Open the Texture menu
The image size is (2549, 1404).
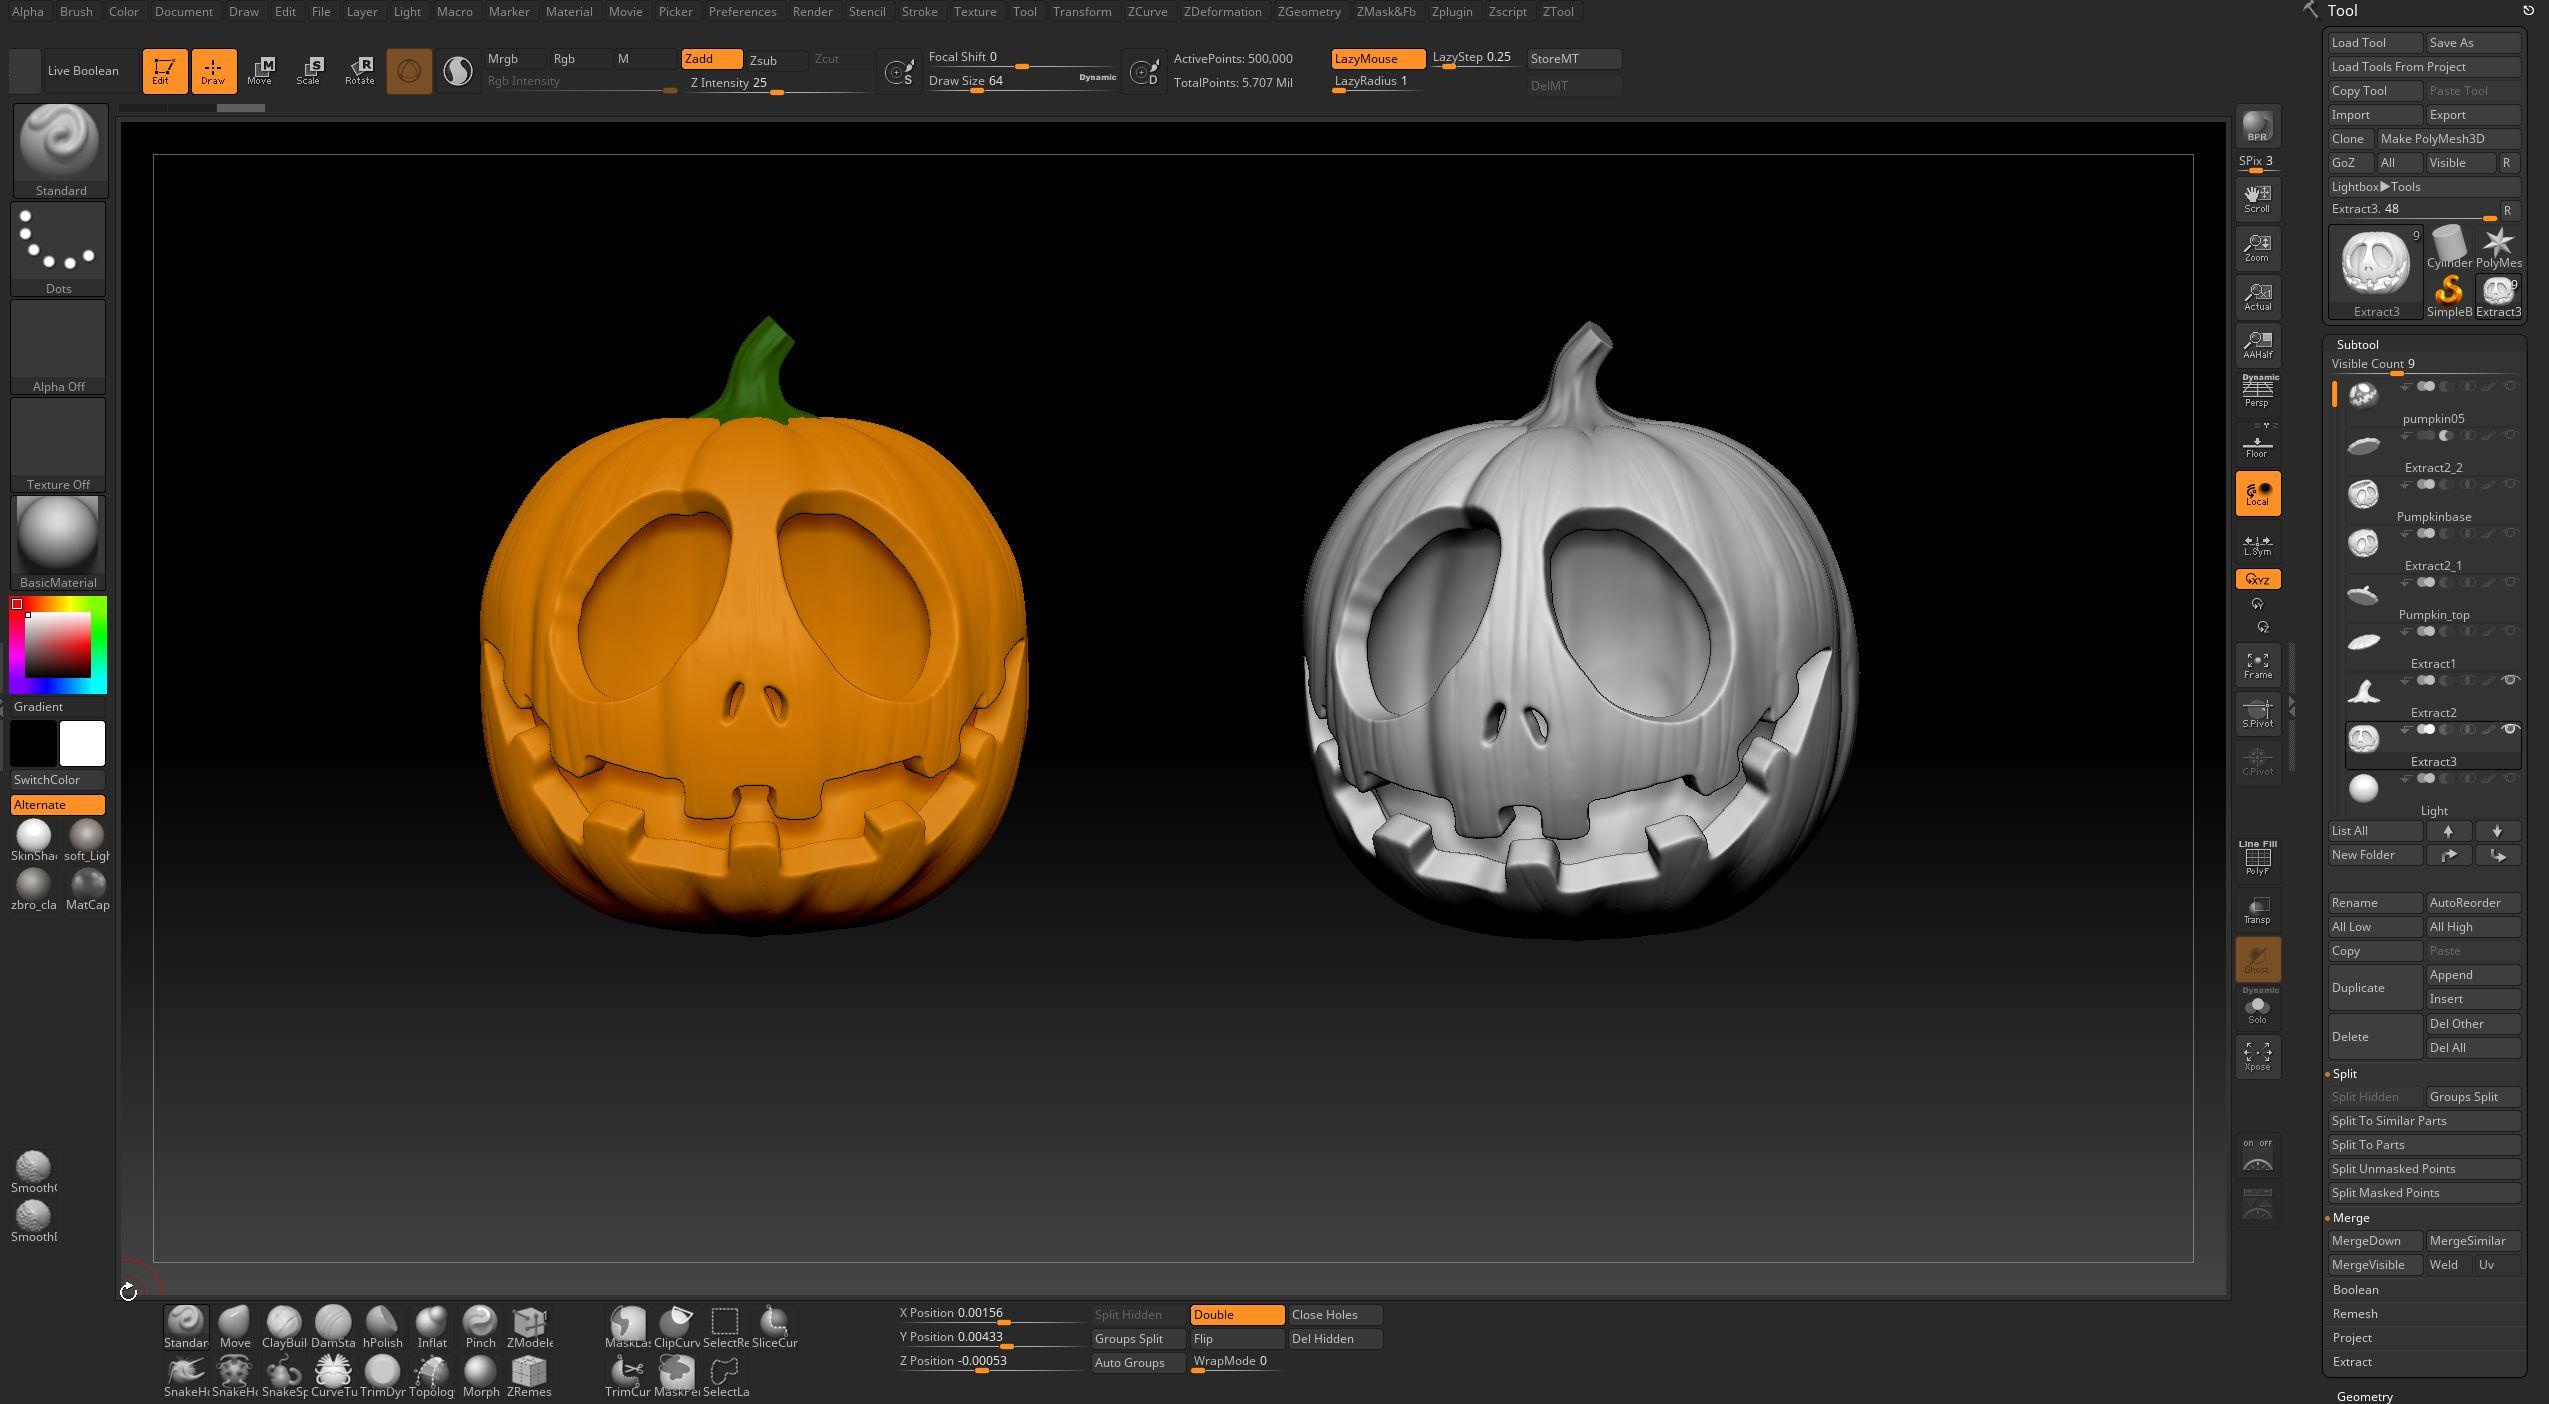[x=974, y=12]
